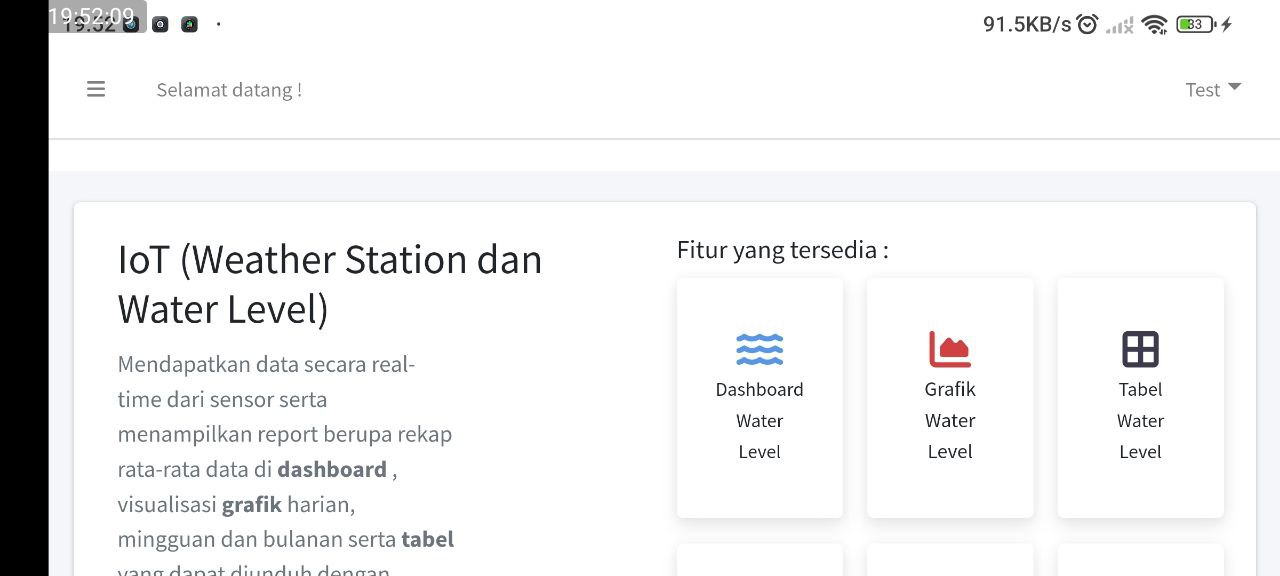
Task: Open the Dashboard Water Level card
Action: [760, 398]
